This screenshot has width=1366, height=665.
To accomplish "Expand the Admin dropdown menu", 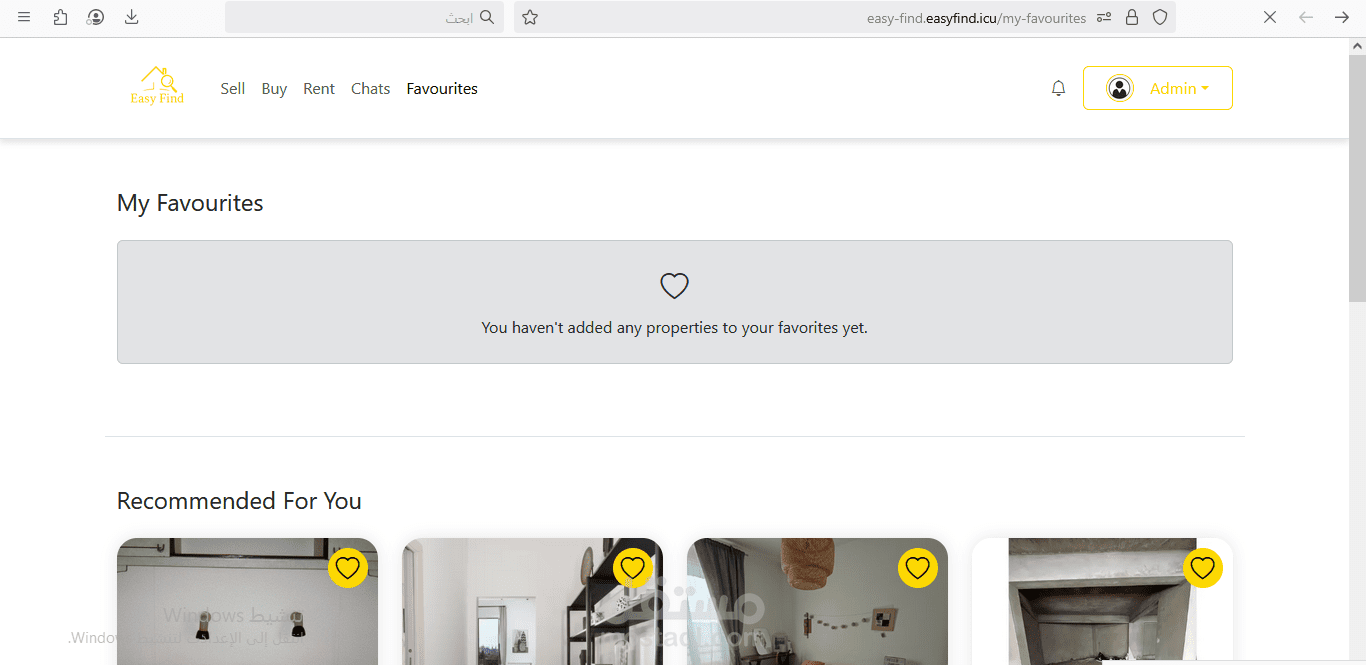I will (x=1158, y=88).
